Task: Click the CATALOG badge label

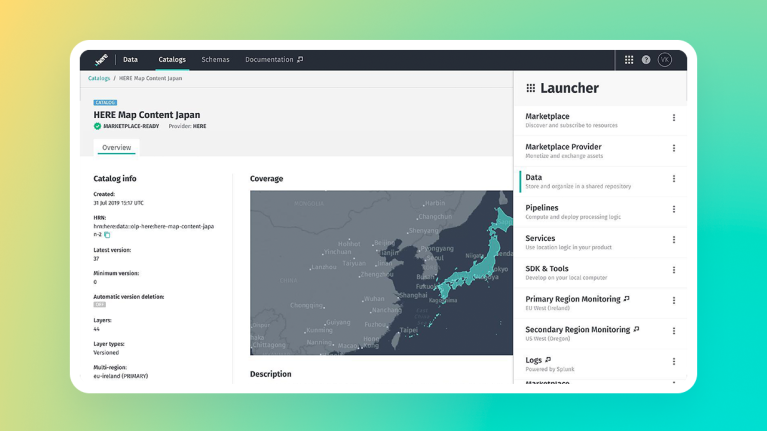Action: [105, 103]
